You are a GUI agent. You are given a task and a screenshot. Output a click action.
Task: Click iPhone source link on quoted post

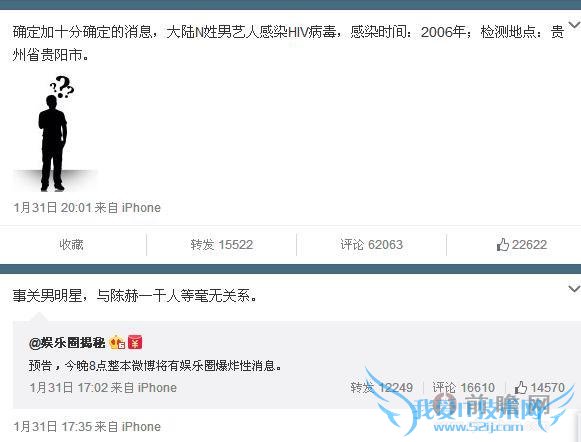[157, 388]
